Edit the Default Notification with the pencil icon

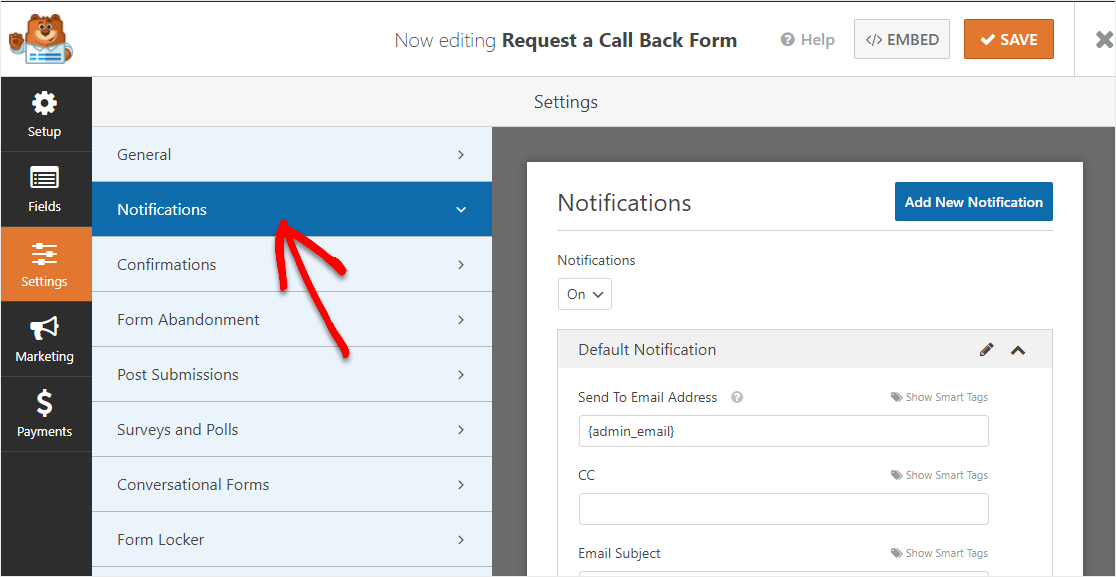(987, 349)
